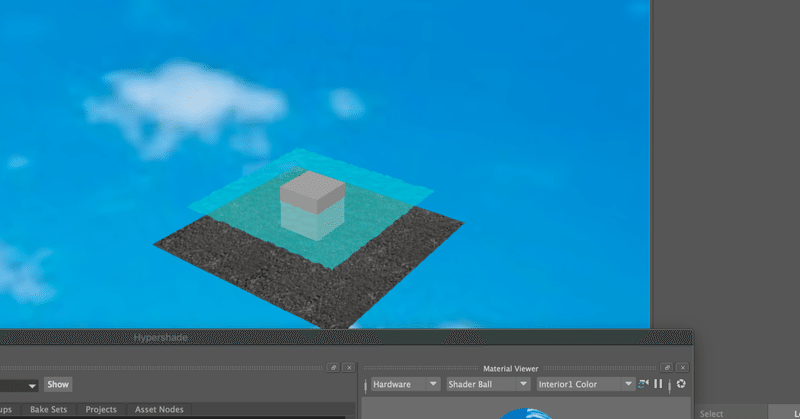800x419 pixels.
Task: Open the Shader Ball geometry dropdown
Action: (x=488, y=384)
